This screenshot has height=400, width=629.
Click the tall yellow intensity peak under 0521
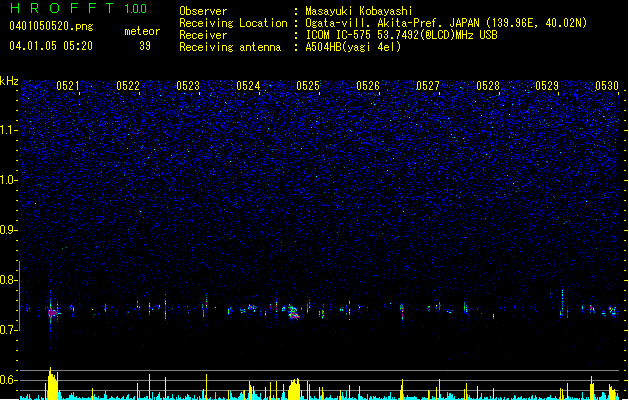(52, 383)
